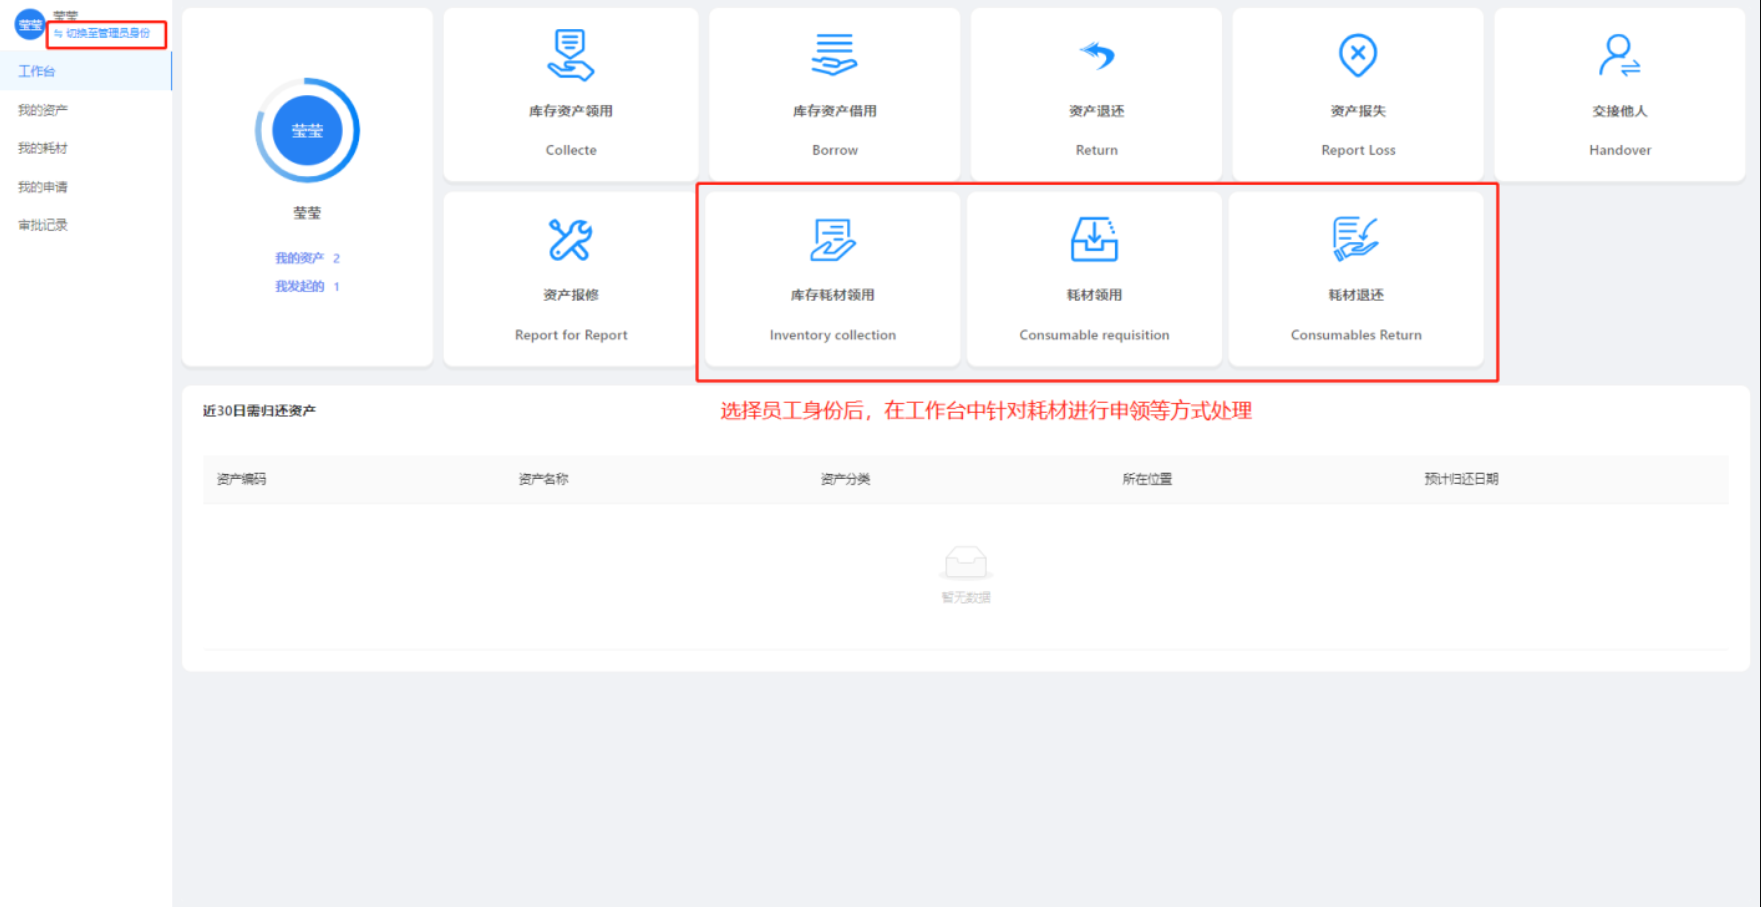Click the large circular profile avatar

[307, 130]
